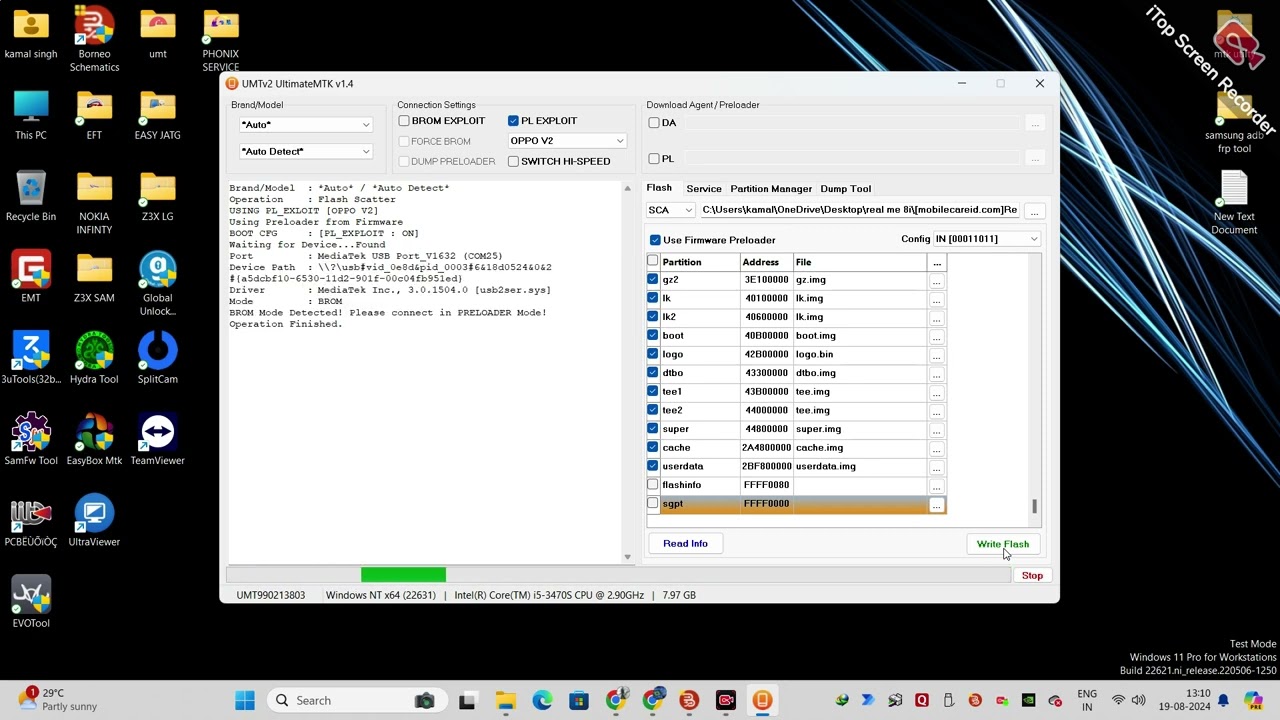Select the NOKIA INFINITY desktop folder
The image size is (1280, 720).
click(x=94, y=203)
